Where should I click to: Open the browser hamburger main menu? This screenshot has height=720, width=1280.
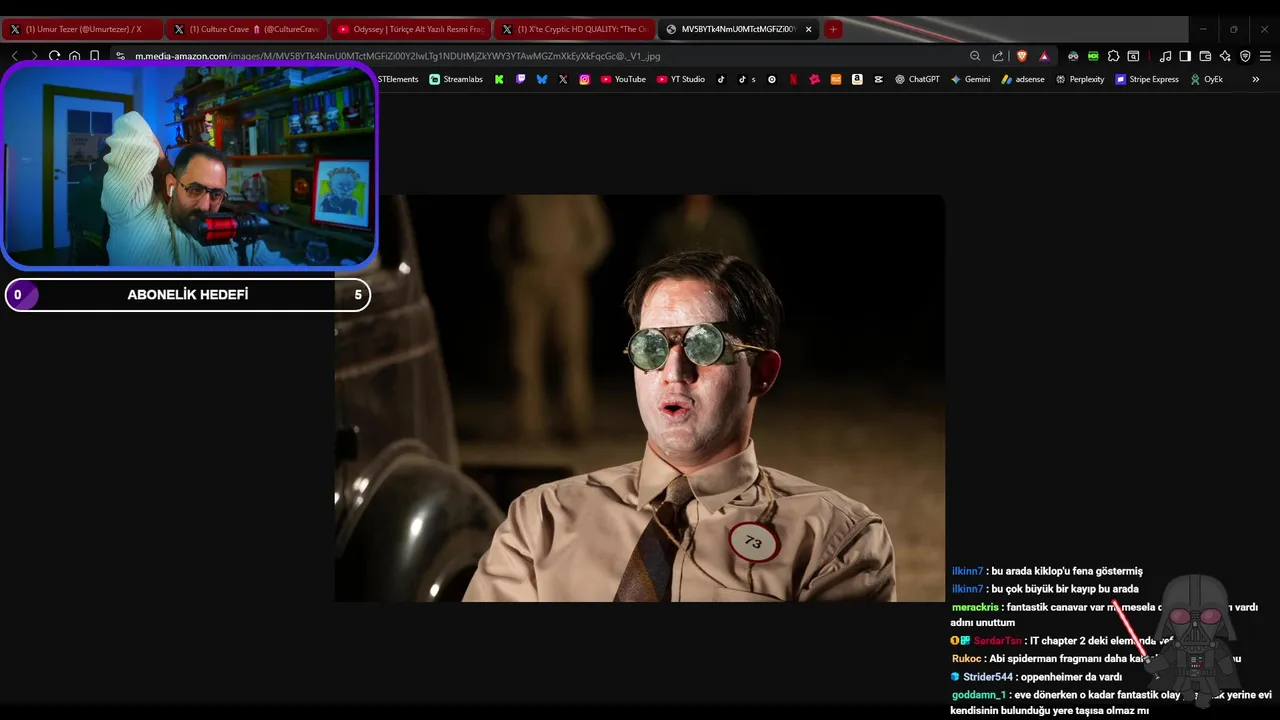pyautogui.click(x=1265, y=56)
